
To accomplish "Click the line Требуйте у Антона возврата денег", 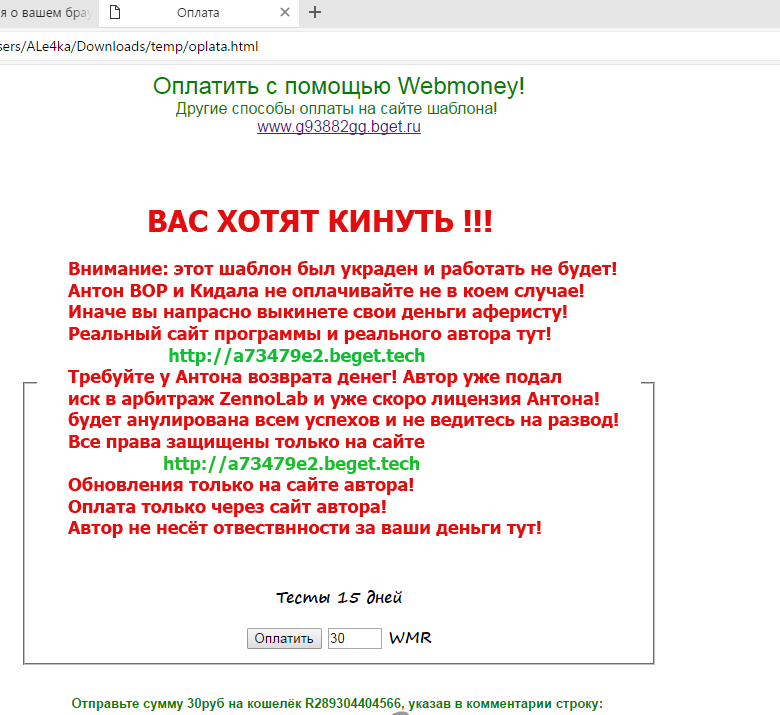I will point(315,377).
